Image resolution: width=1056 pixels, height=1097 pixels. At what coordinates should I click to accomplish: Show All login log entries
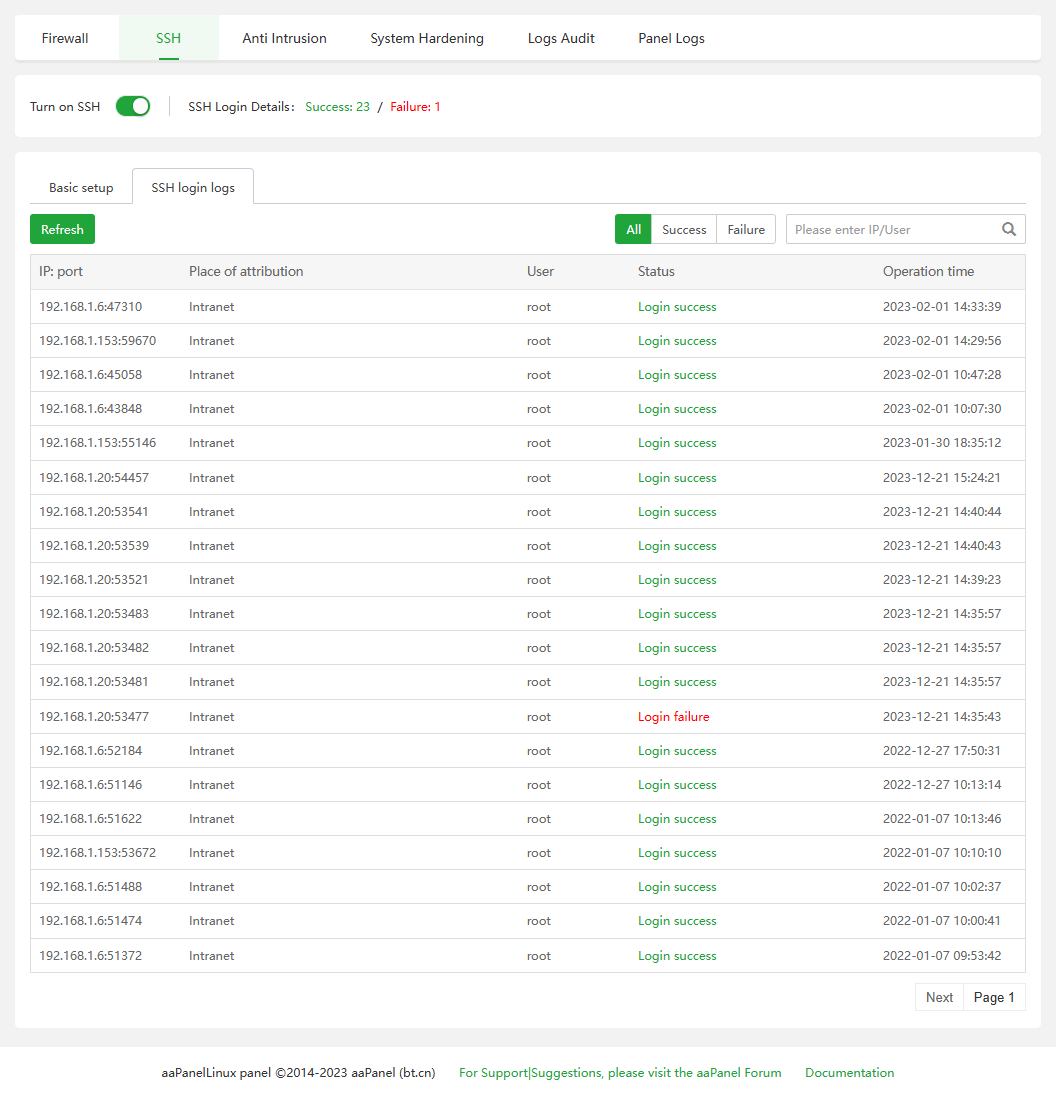[x=633, y=230]
